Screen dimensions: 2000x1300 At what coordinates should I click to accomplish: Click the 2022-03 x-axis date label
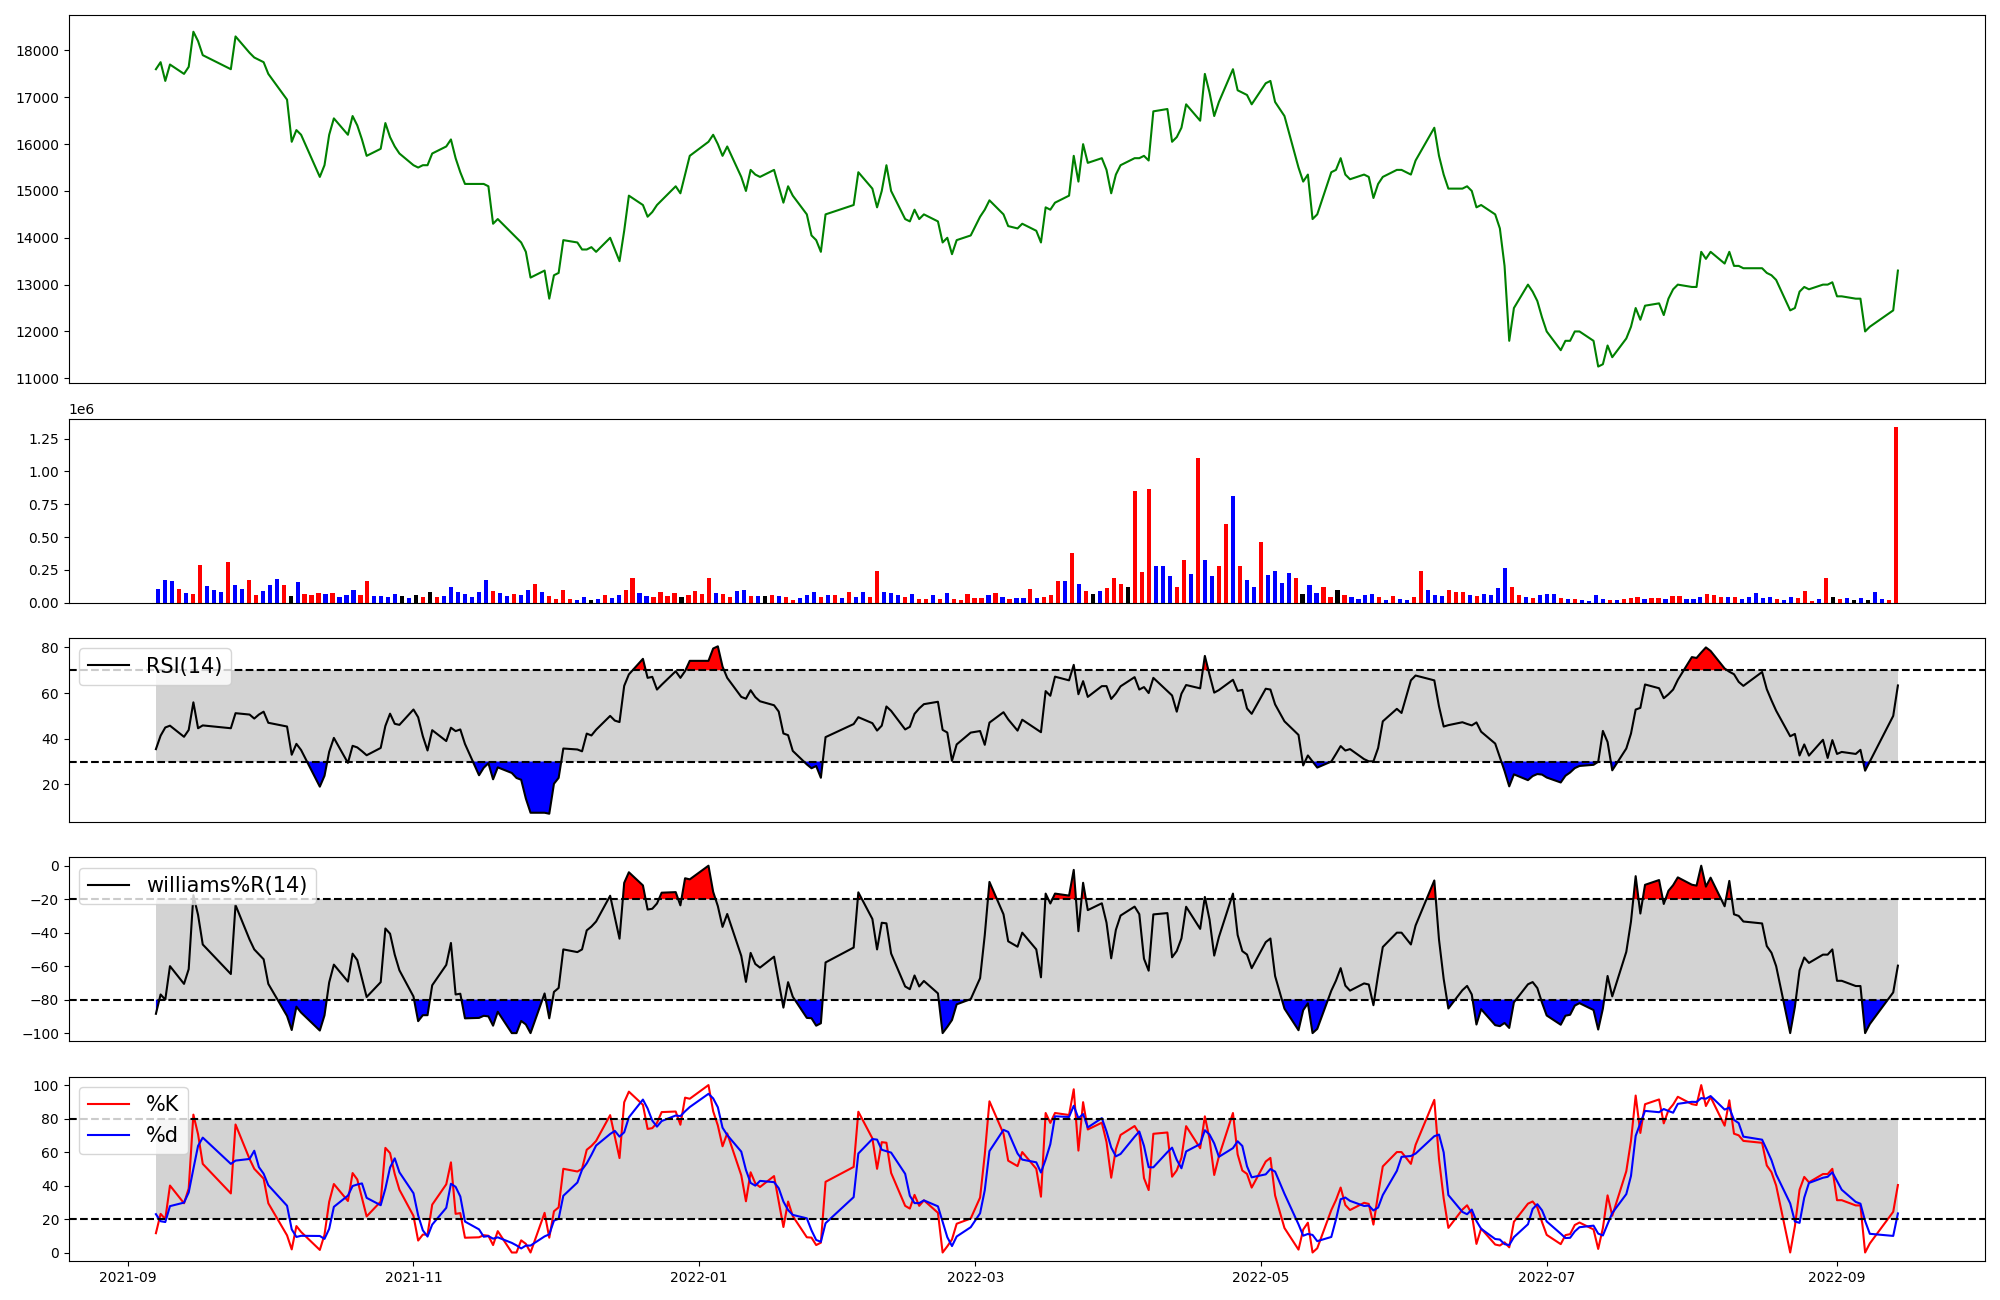[975, 1277]
